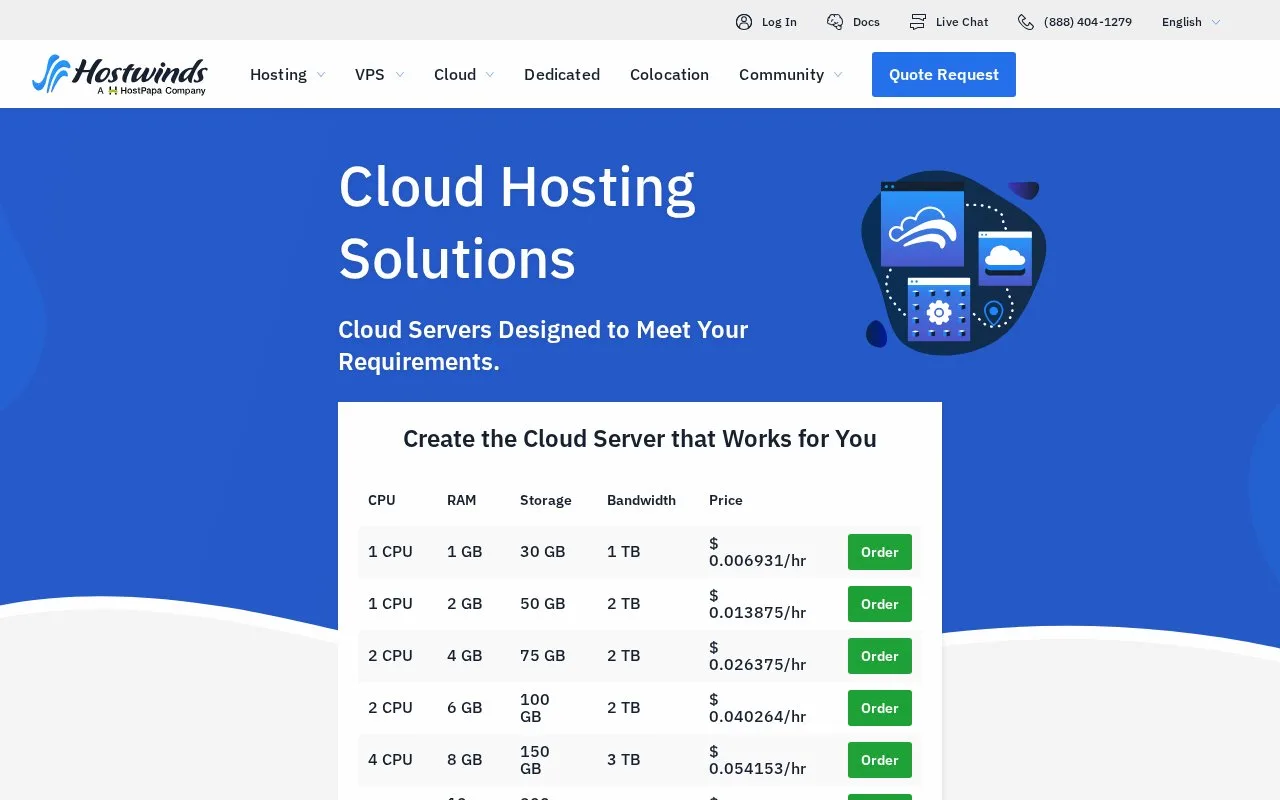The height and width of the screenshot is (800, 1280).
Task: Click the Quote Request button
Action: (944, 75)
